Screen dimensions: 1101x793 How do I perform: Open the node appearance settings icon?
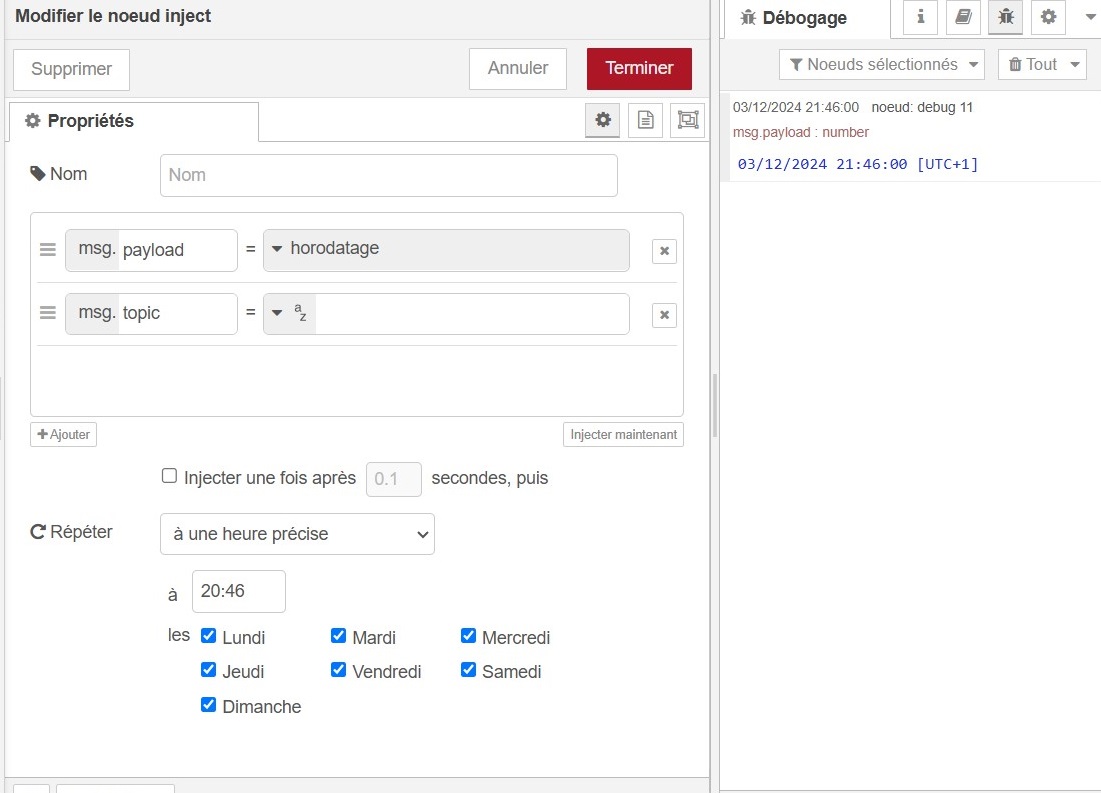(x=688, y=120)
